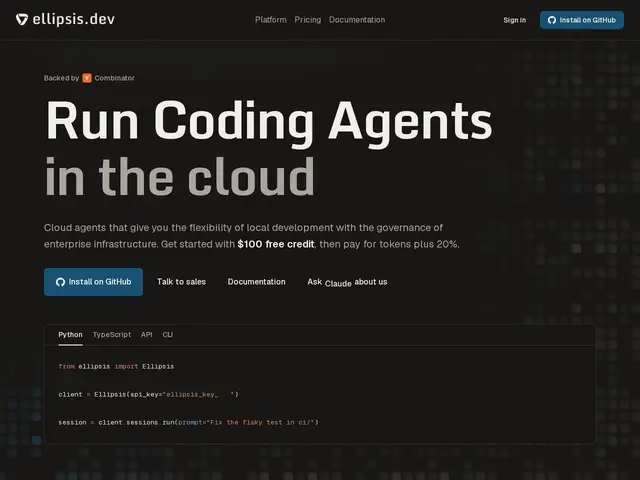Click Install on GitHub in header
Screen dimensions: 640x480
pyautogui.click(x=582, y=20)
